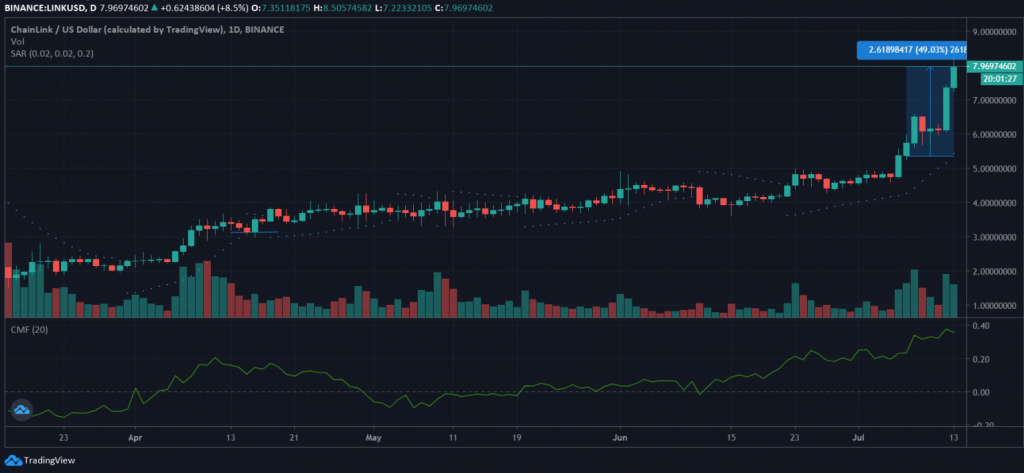Click the 19 date label on time axis

[x=516, y=438]
